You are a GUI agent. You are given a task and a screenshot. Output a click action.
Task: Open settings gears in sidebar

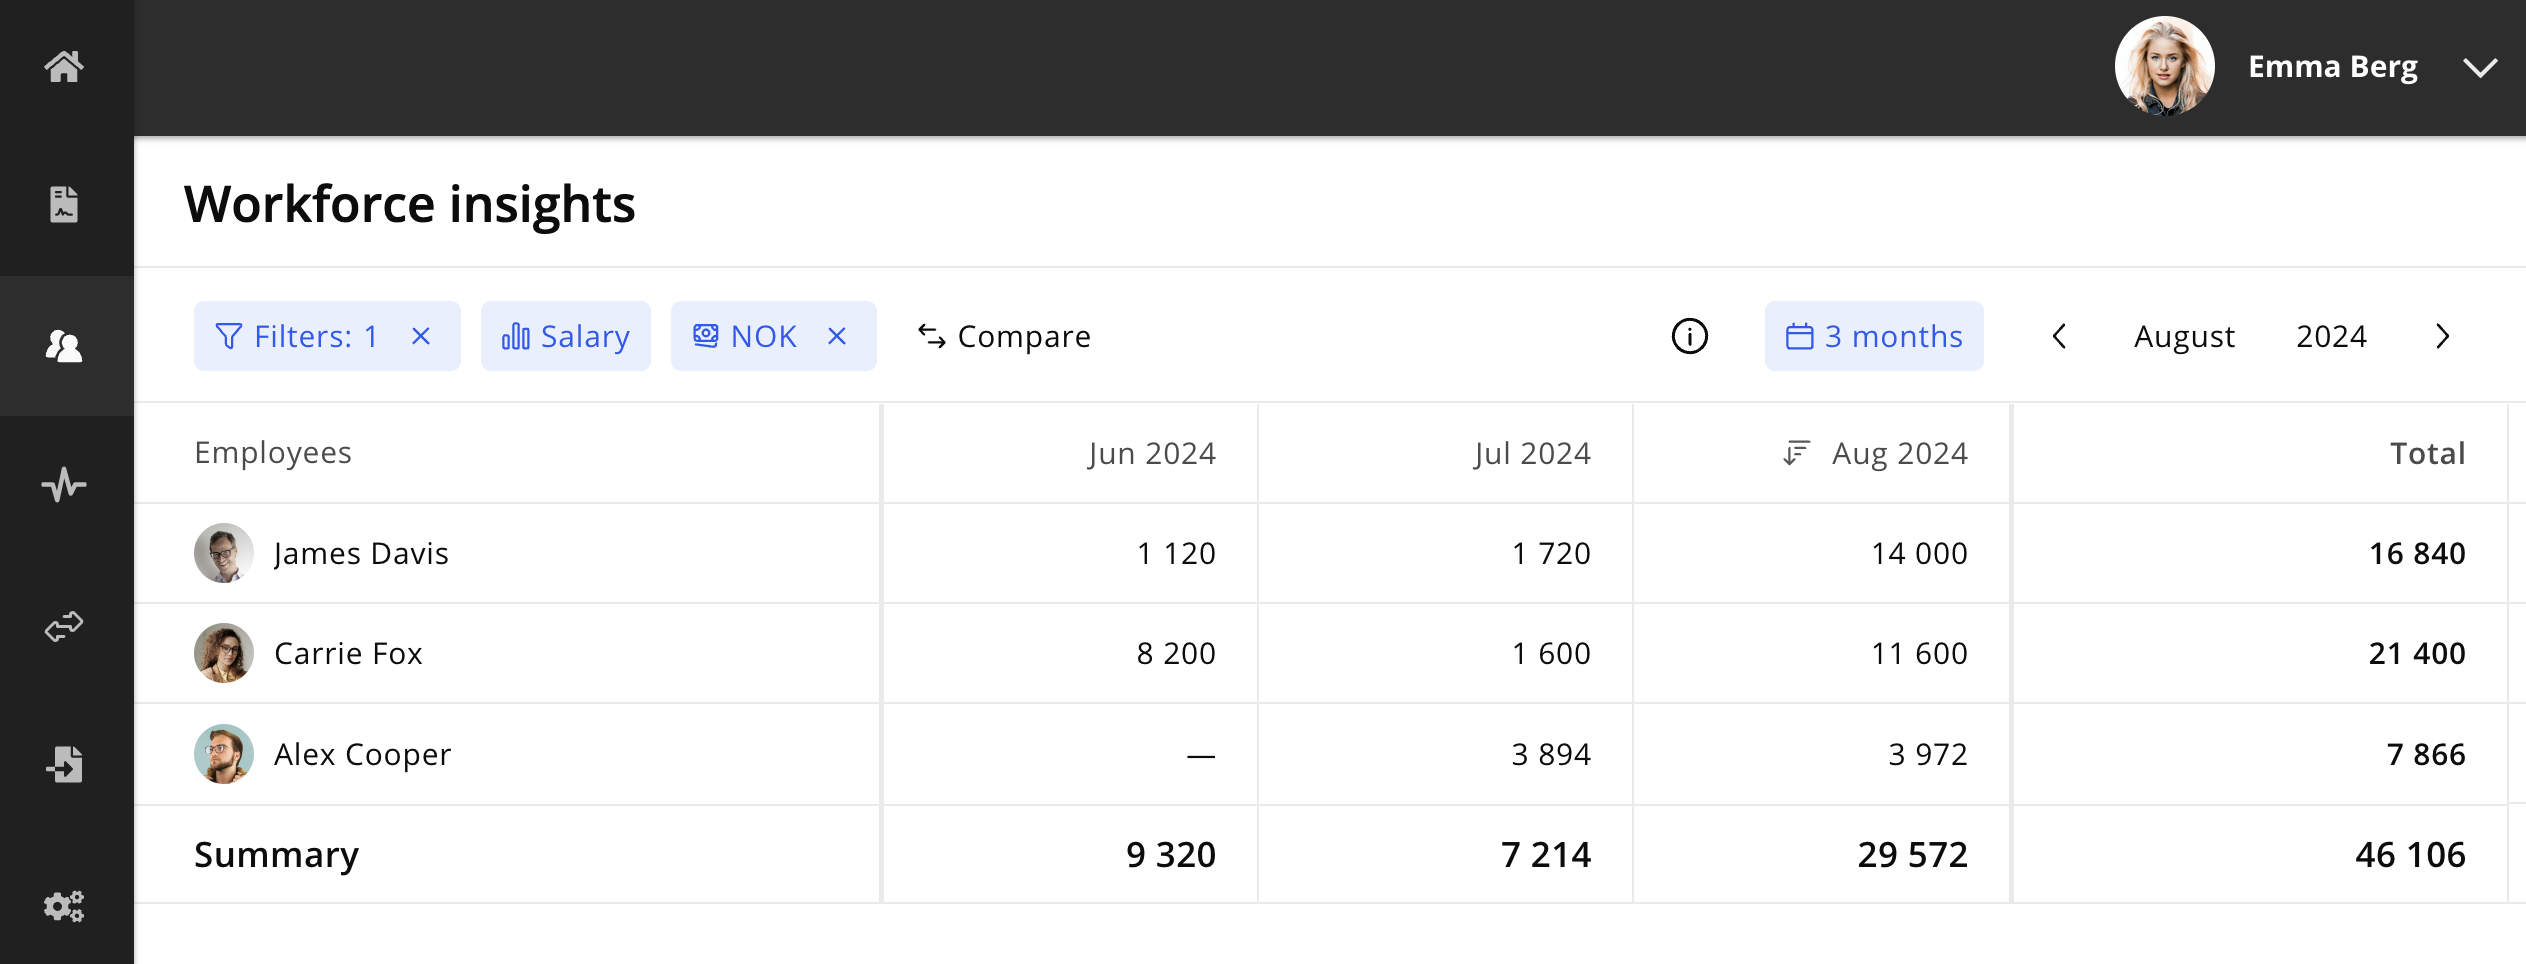point(64,906)
